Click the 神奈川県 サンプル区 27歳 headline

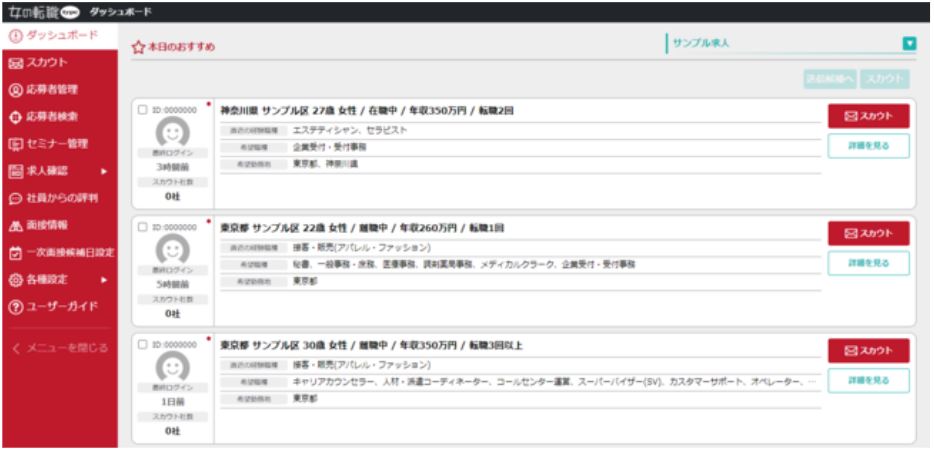(x=368, y=111)
